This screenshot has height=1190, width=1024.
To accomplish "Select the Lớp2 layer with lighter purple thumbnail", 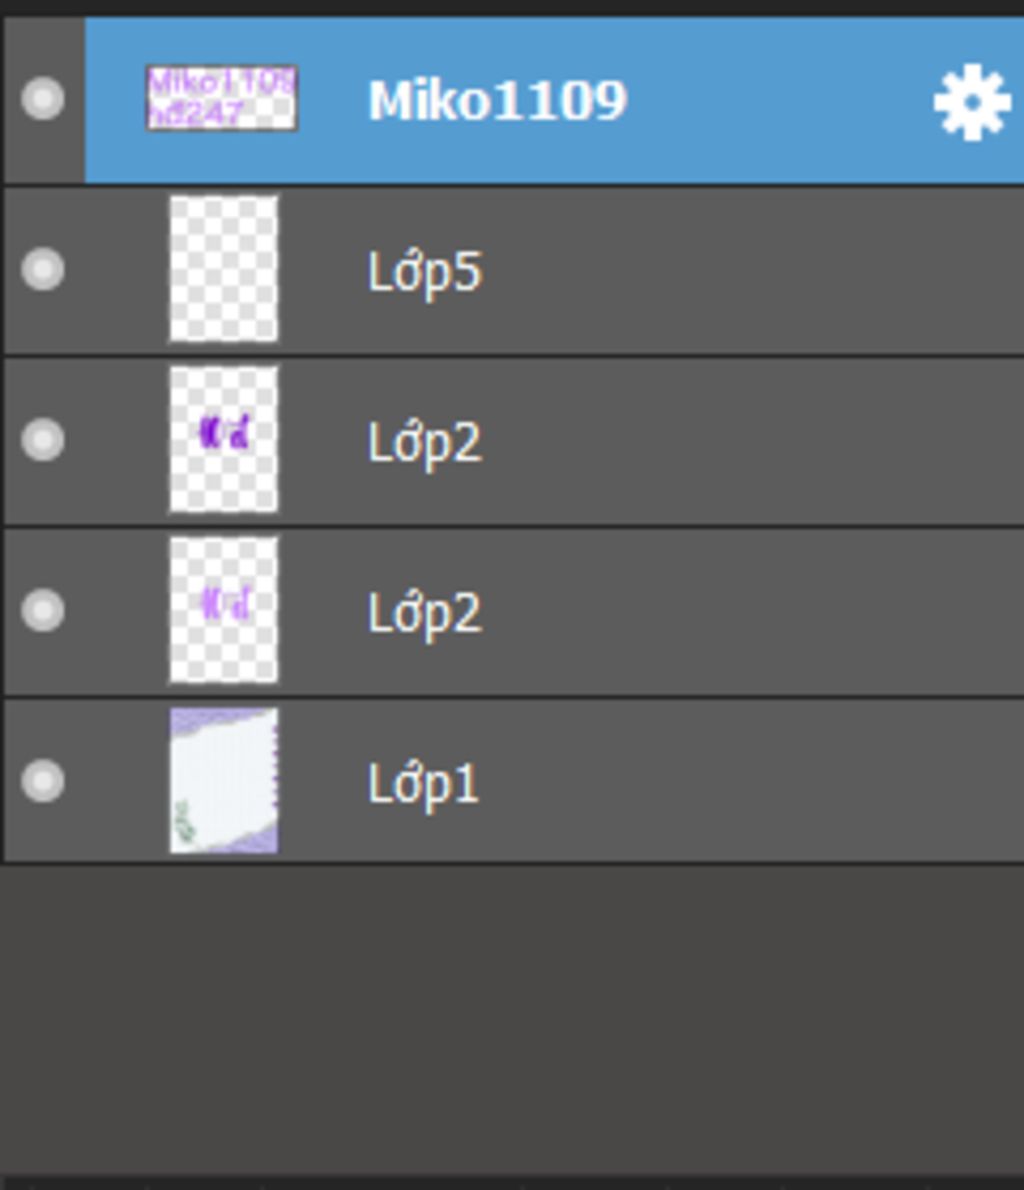I will (514, 612).
